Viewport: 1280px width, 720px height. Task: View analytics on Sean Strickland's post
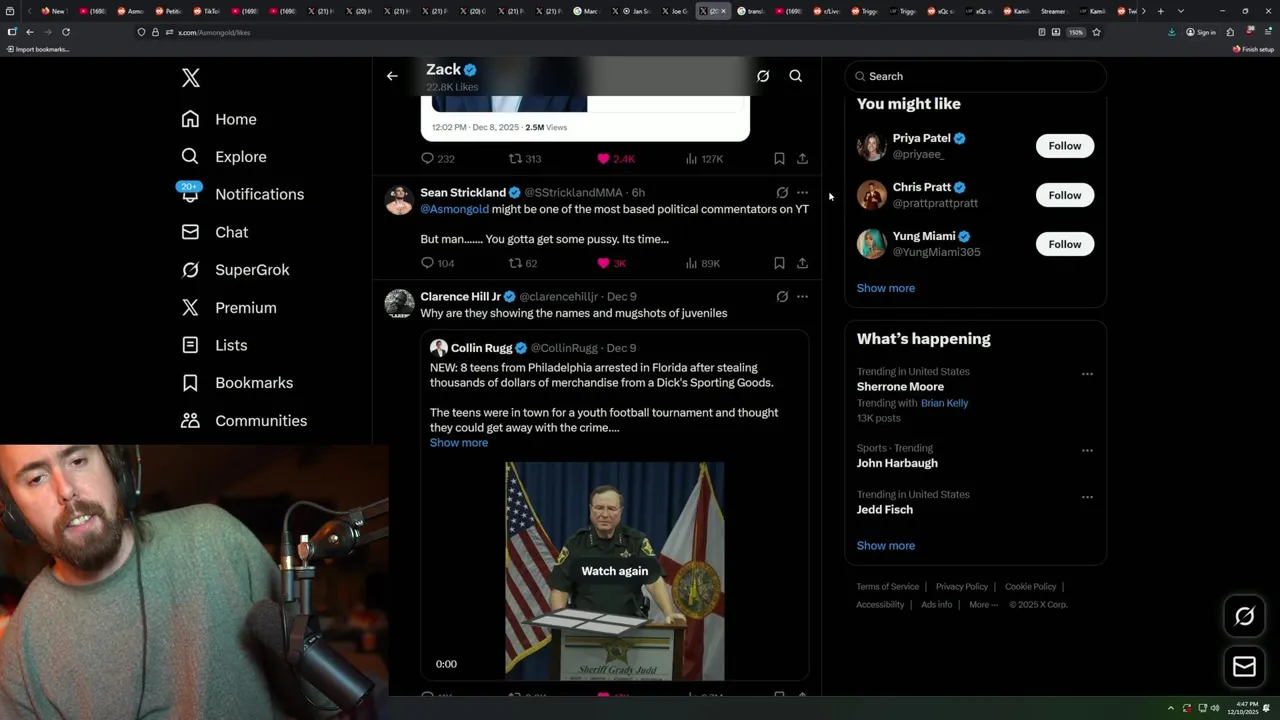[702, 263]
